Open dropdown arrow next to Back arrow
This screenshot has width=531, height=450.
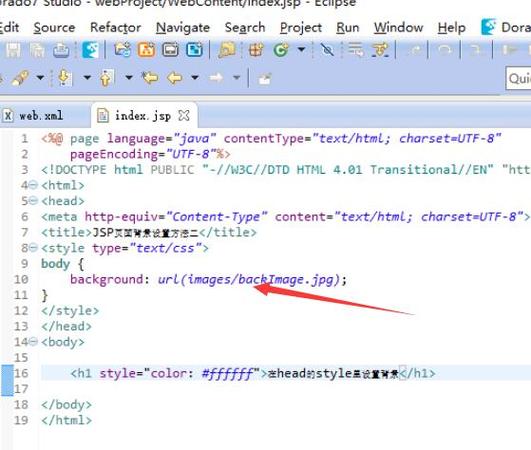(x=195, y=78)
